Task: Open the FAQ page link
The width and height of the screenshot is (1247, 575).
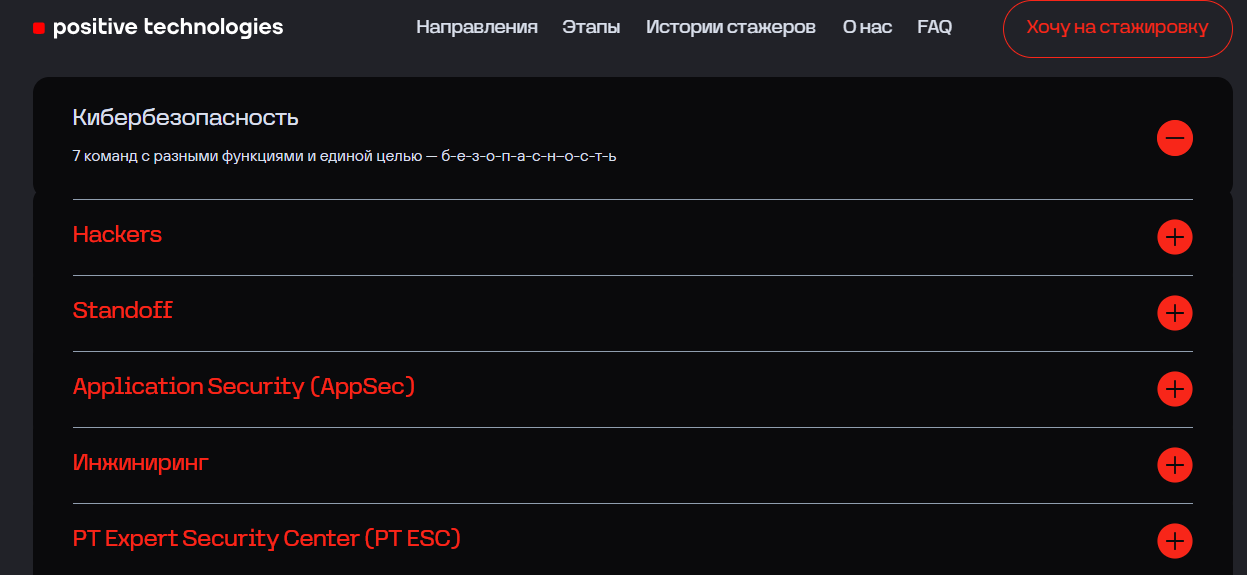Action: point(934,27)
